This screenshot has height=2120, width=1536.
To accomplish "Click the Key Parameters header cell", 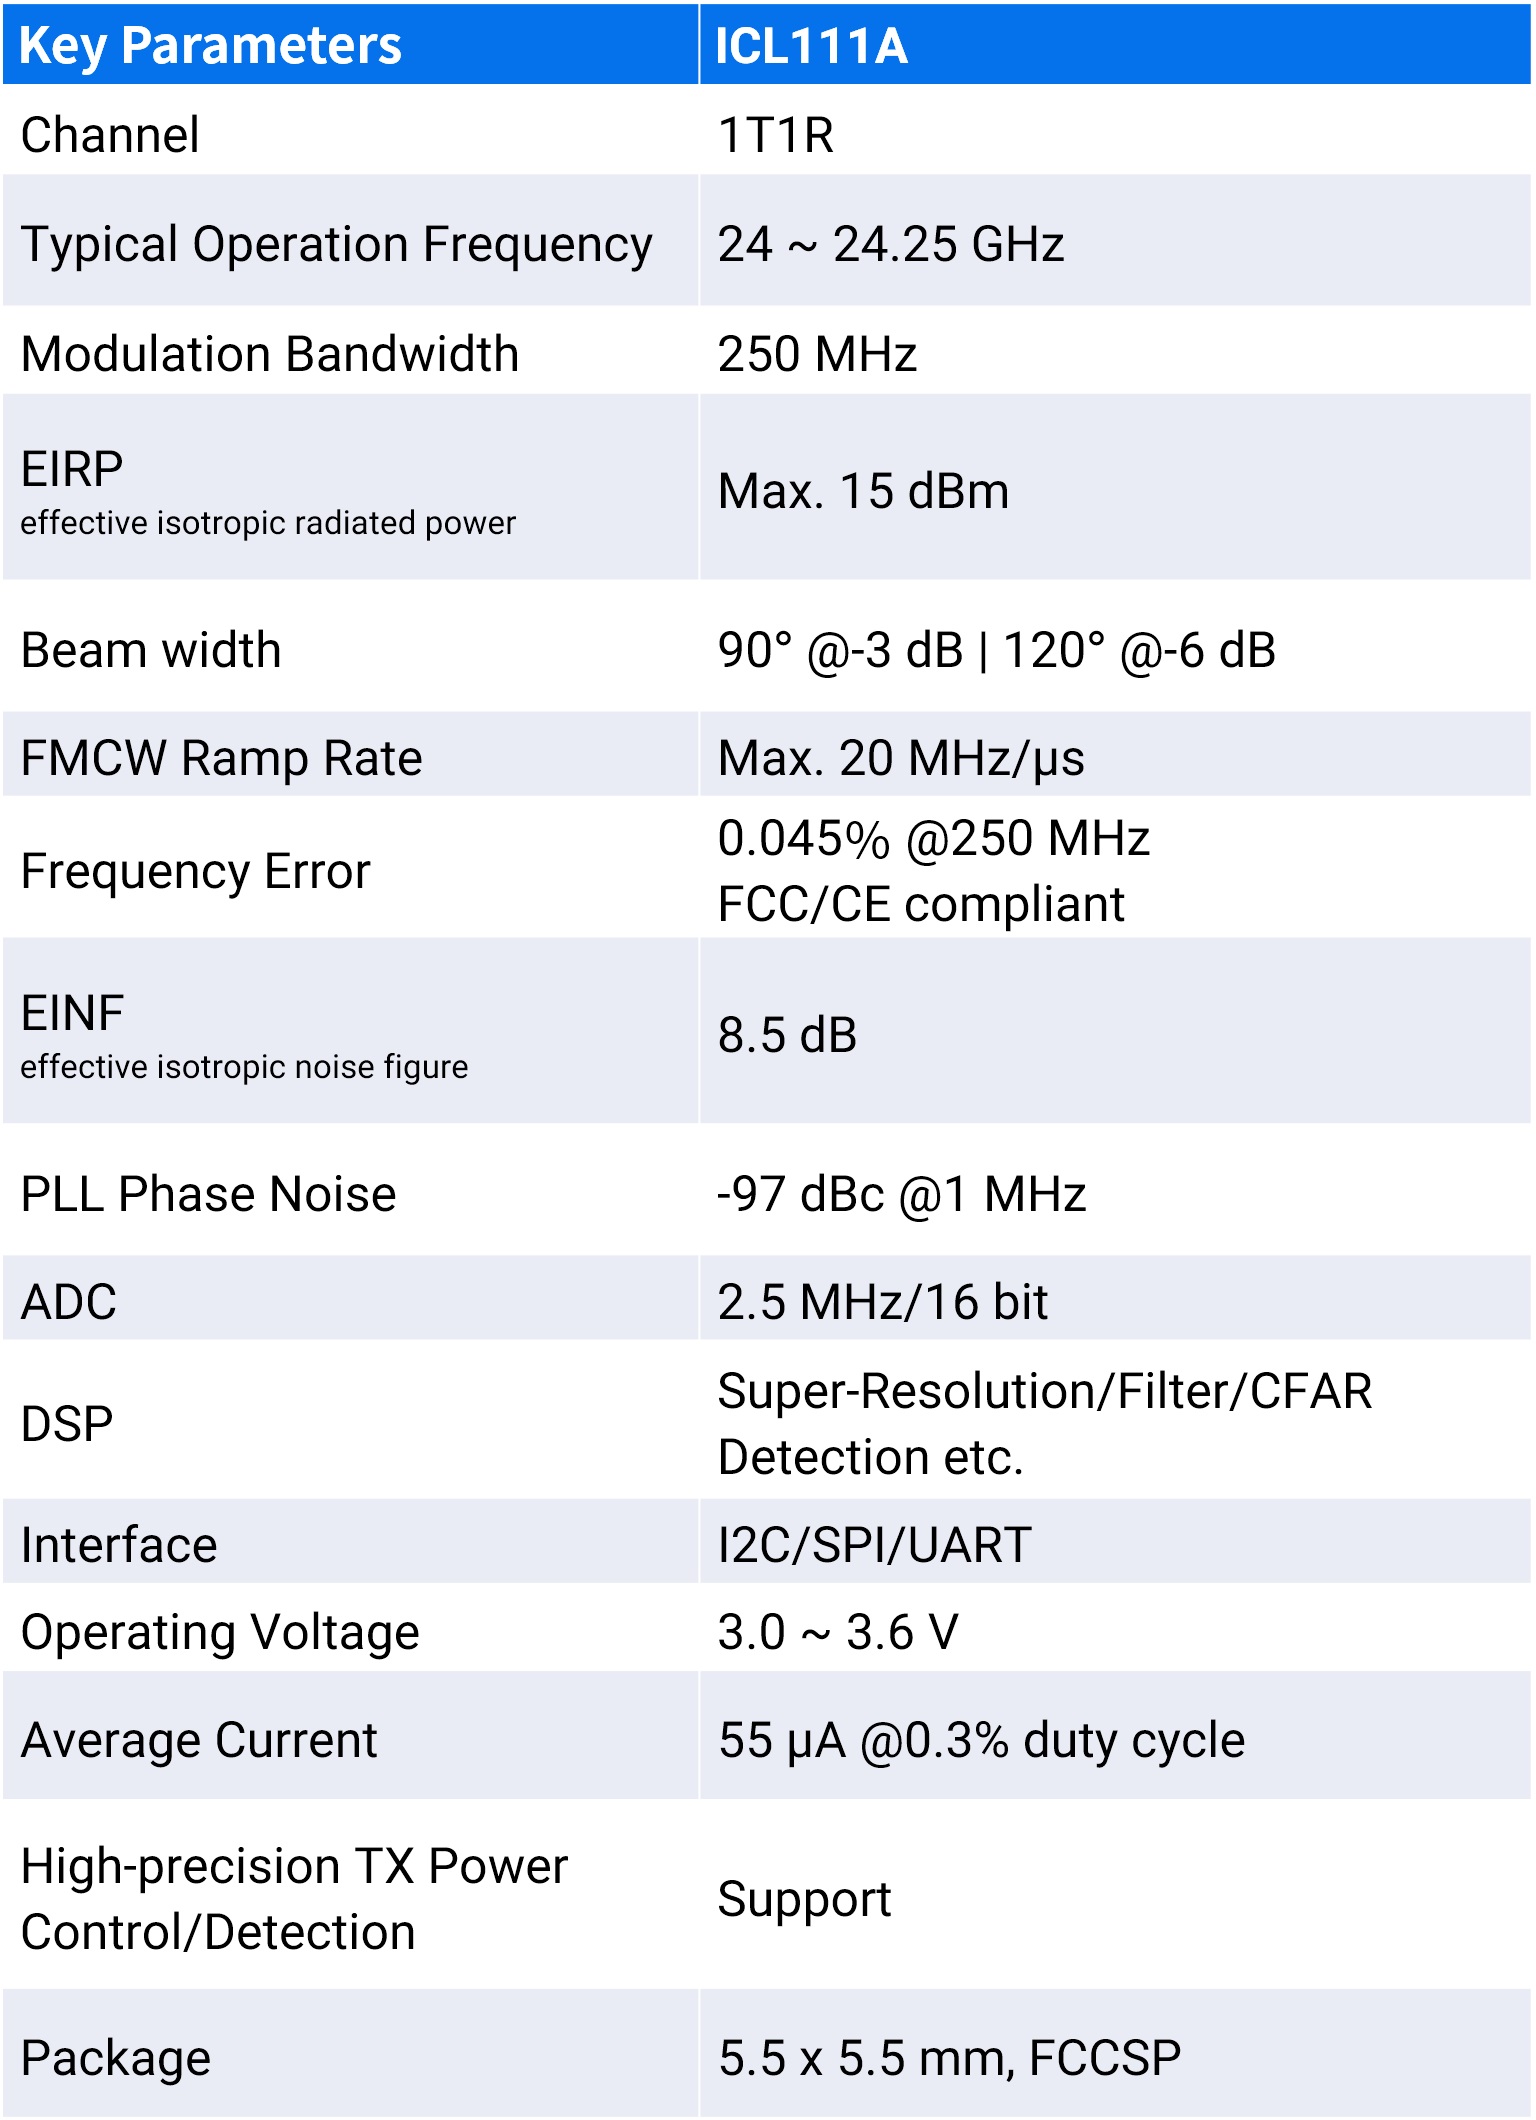I will (350, 45).
